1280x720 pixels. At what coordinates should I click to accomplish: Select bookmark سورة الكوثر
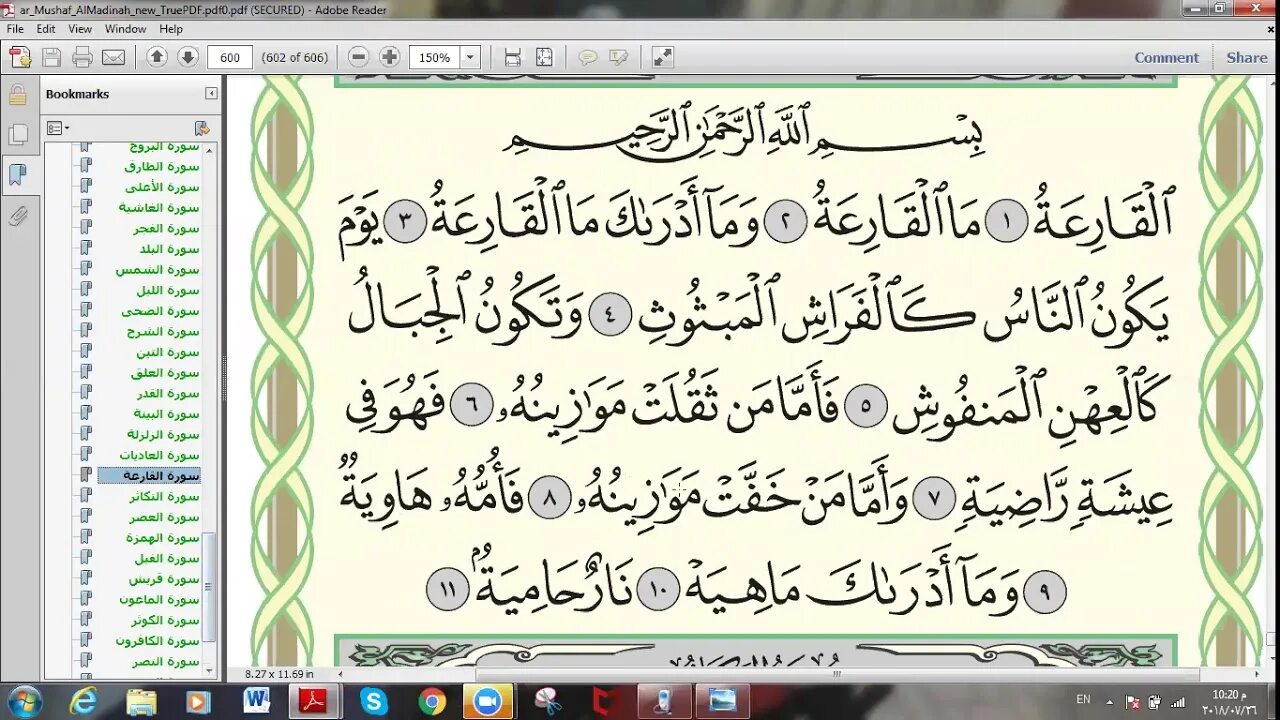pyautogui.click(x=164, y=620)
